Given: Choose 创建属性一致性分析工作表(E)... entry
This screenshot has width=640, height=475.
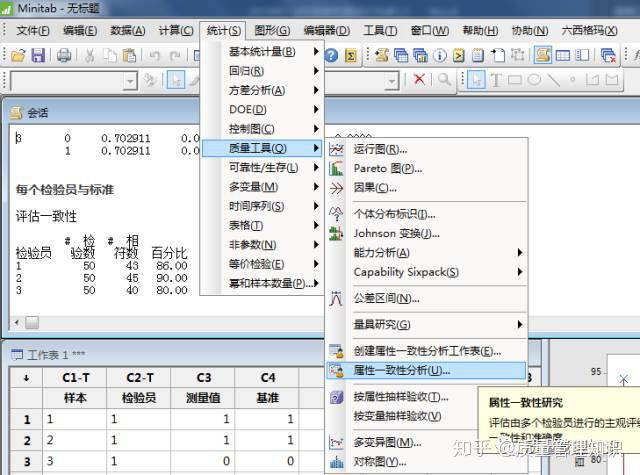Looking at the screenshot, I should pyautogui.click(x=427, y=351).
